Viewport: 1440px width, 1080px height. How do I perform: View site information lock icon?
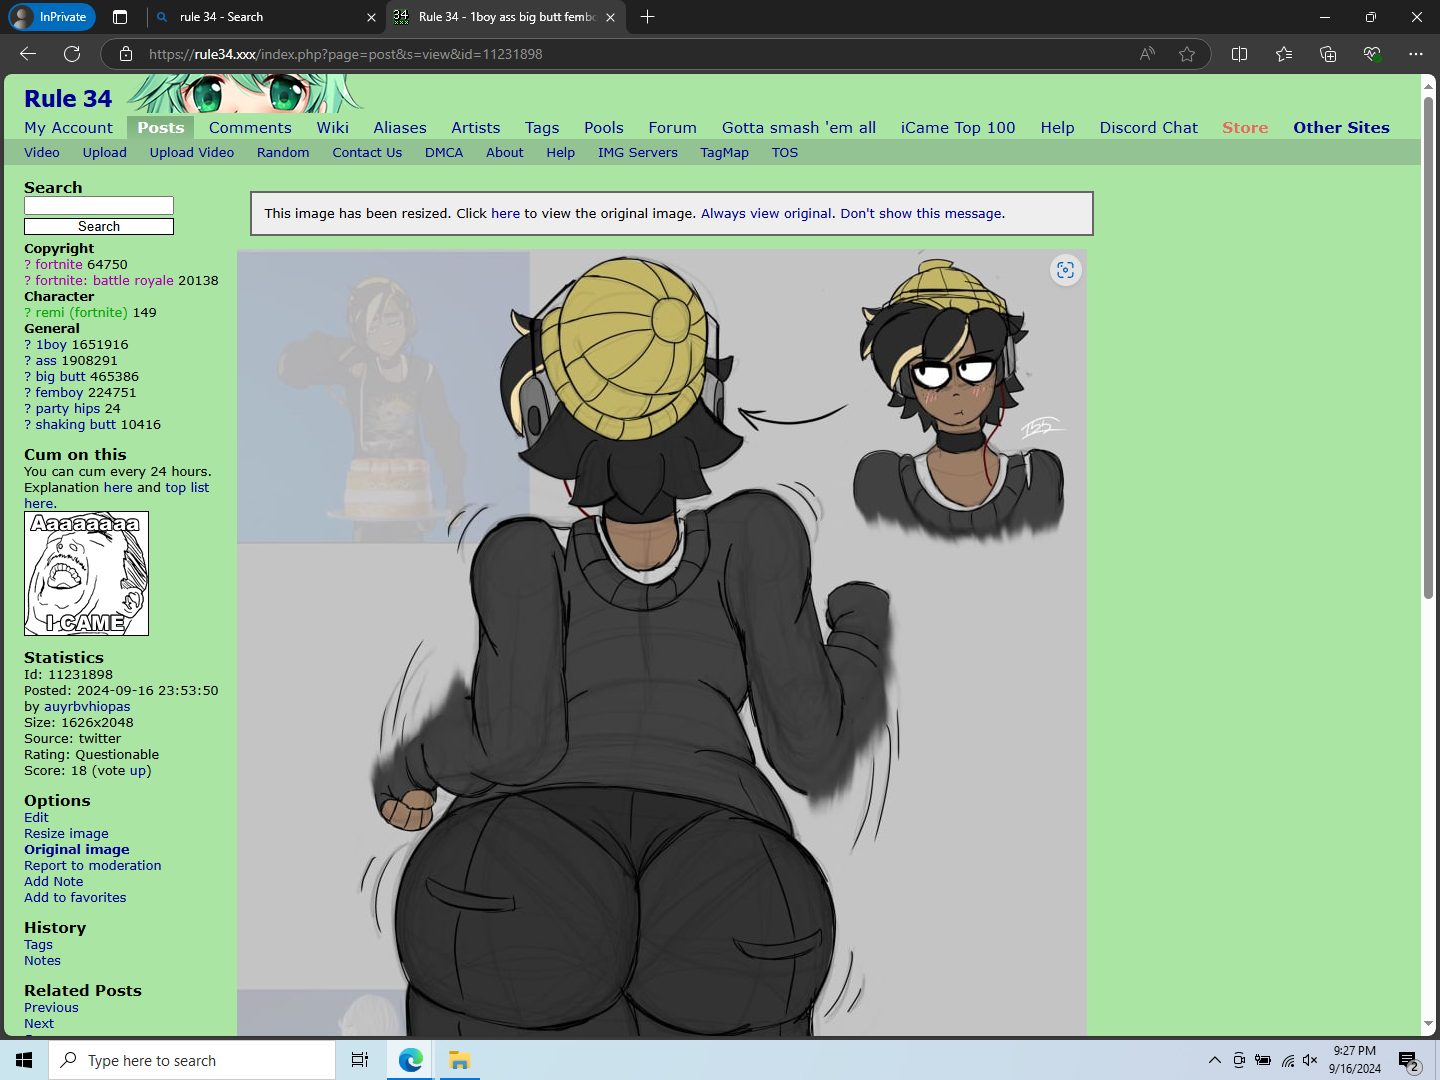pos(126,54)
